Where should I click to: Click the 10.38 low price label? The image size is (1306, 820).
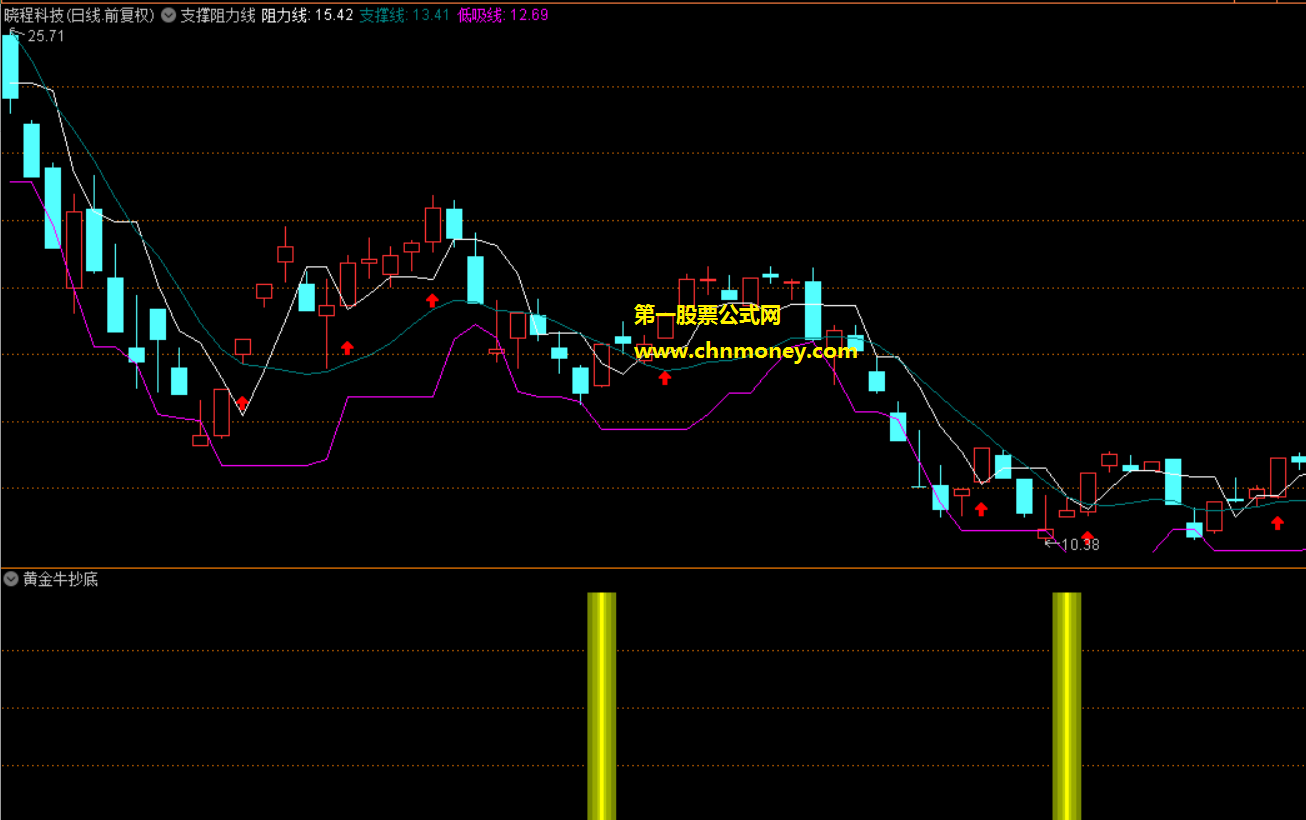pyautogui.click(x=1080, y=545)
